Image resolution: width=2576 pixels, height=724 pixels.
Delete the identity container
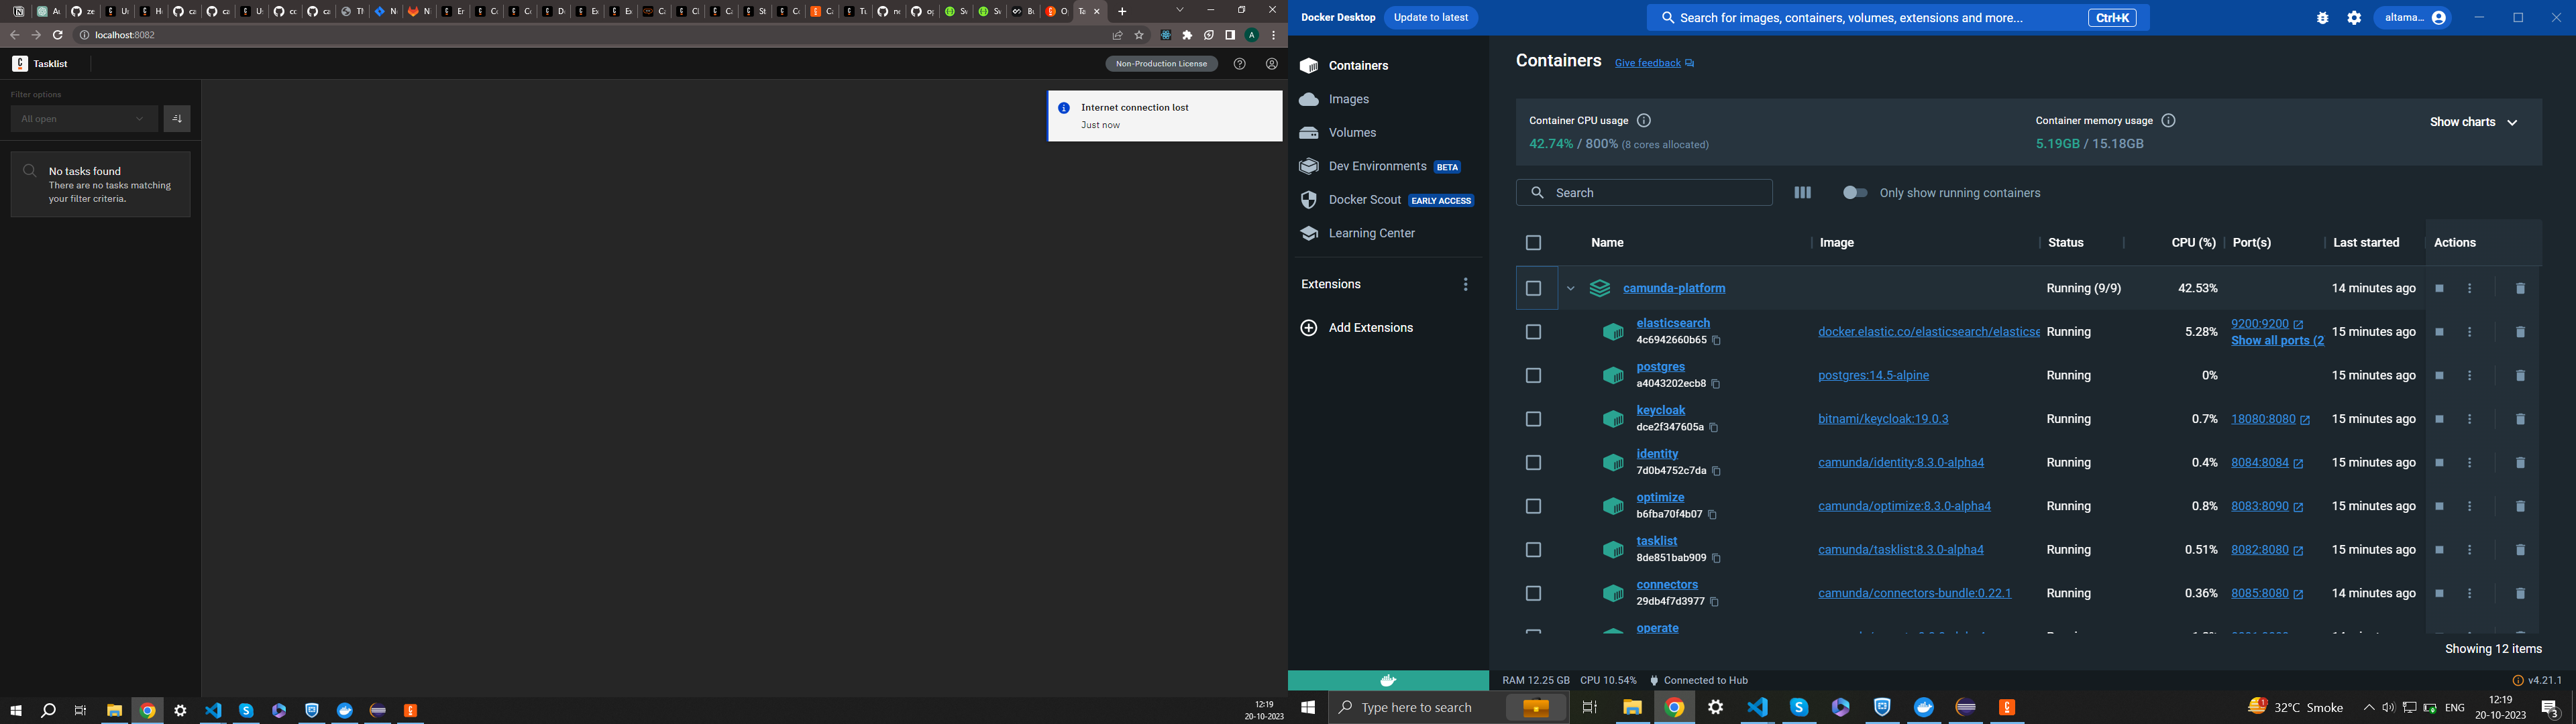point(2520,463)
